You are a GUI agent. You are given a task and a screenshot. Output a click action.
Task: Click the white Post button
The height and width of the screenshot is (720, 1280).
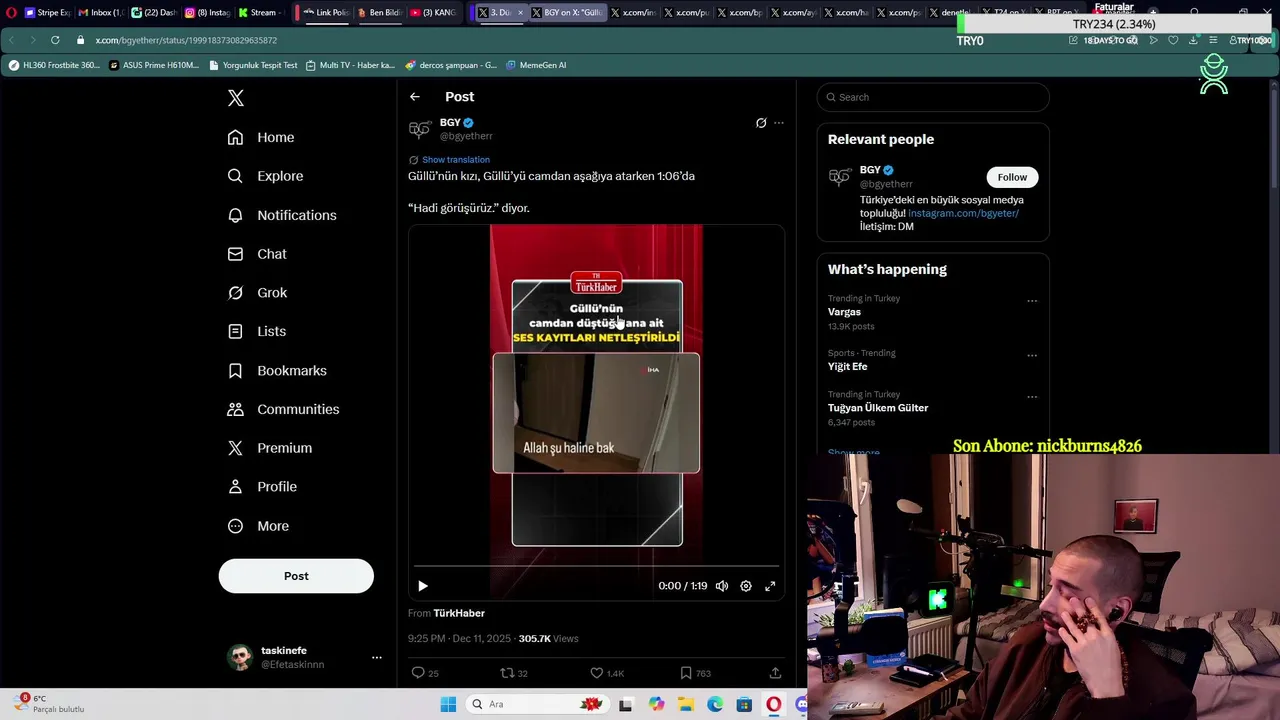click(x=296, y=576)
